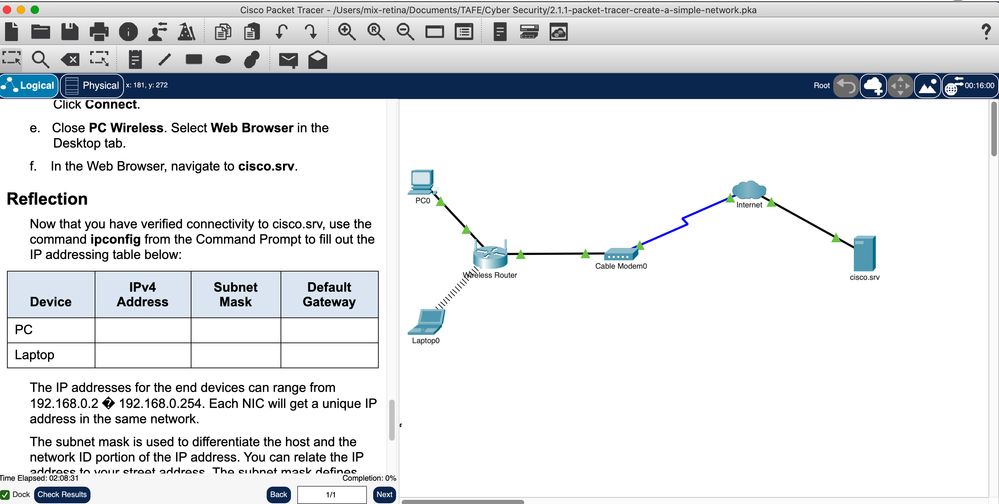Screen dimensions: 999x504
Task: Choose the Resize Shape tool
Action: [x=99, y=59]
